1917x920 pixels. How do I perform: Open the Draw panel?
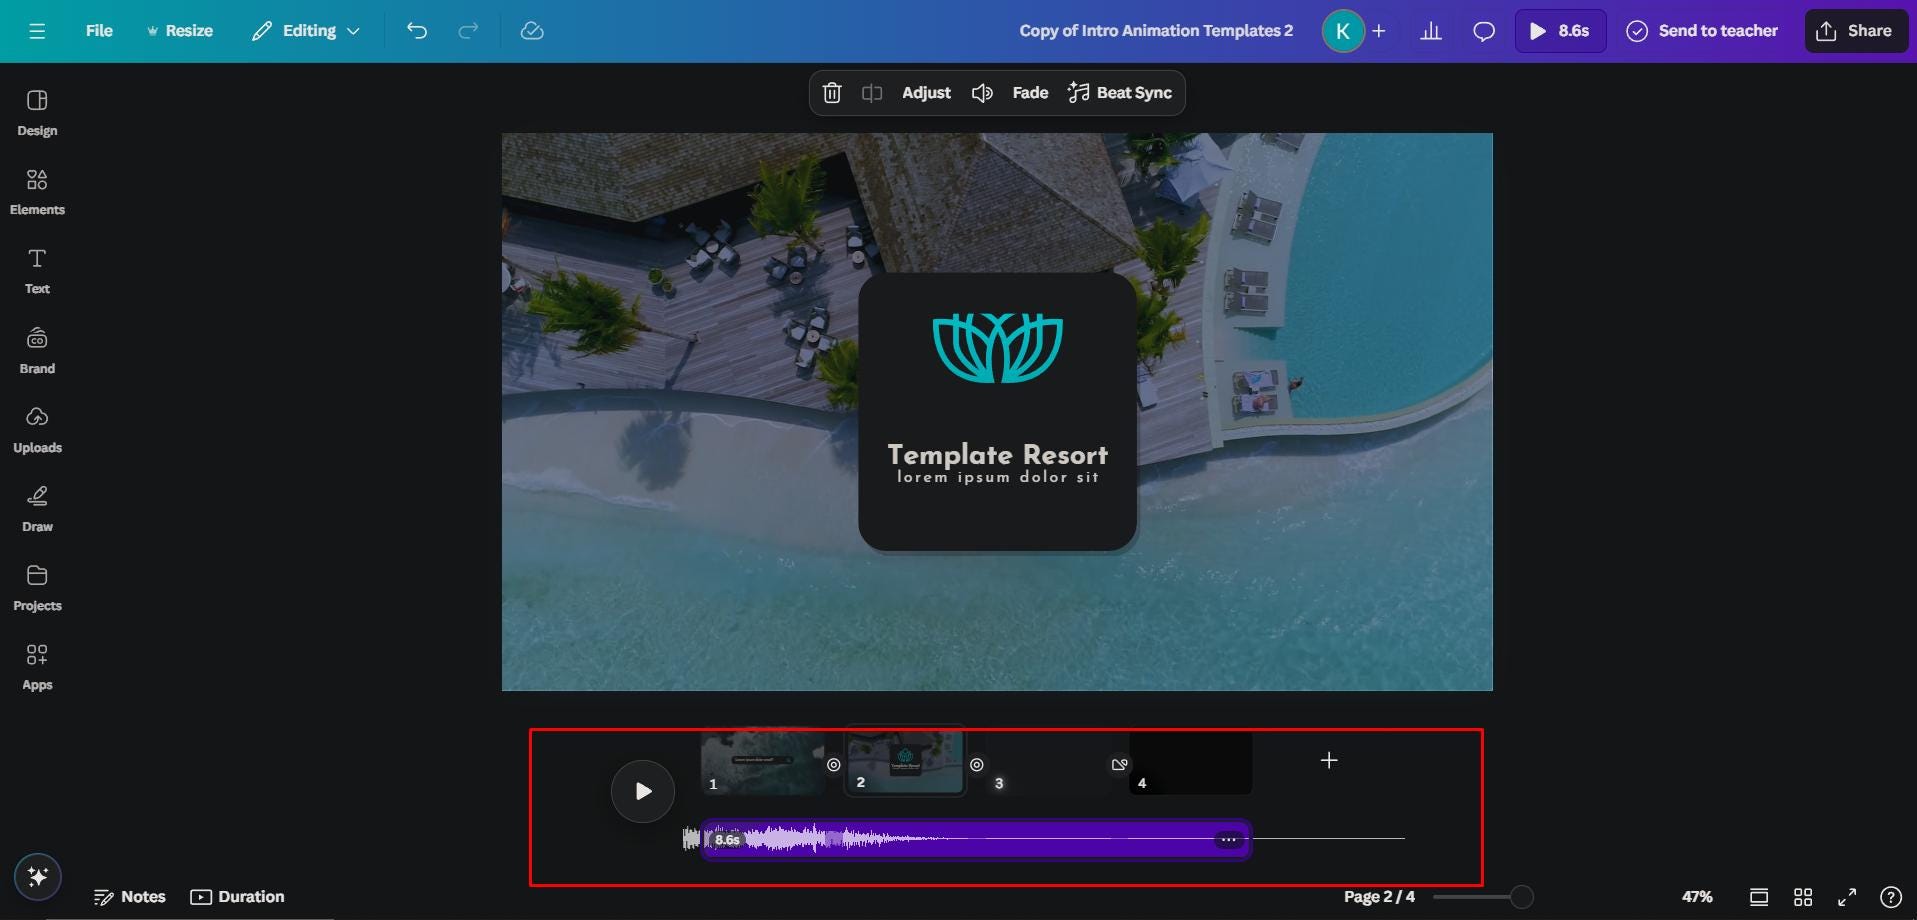point(37,509)
